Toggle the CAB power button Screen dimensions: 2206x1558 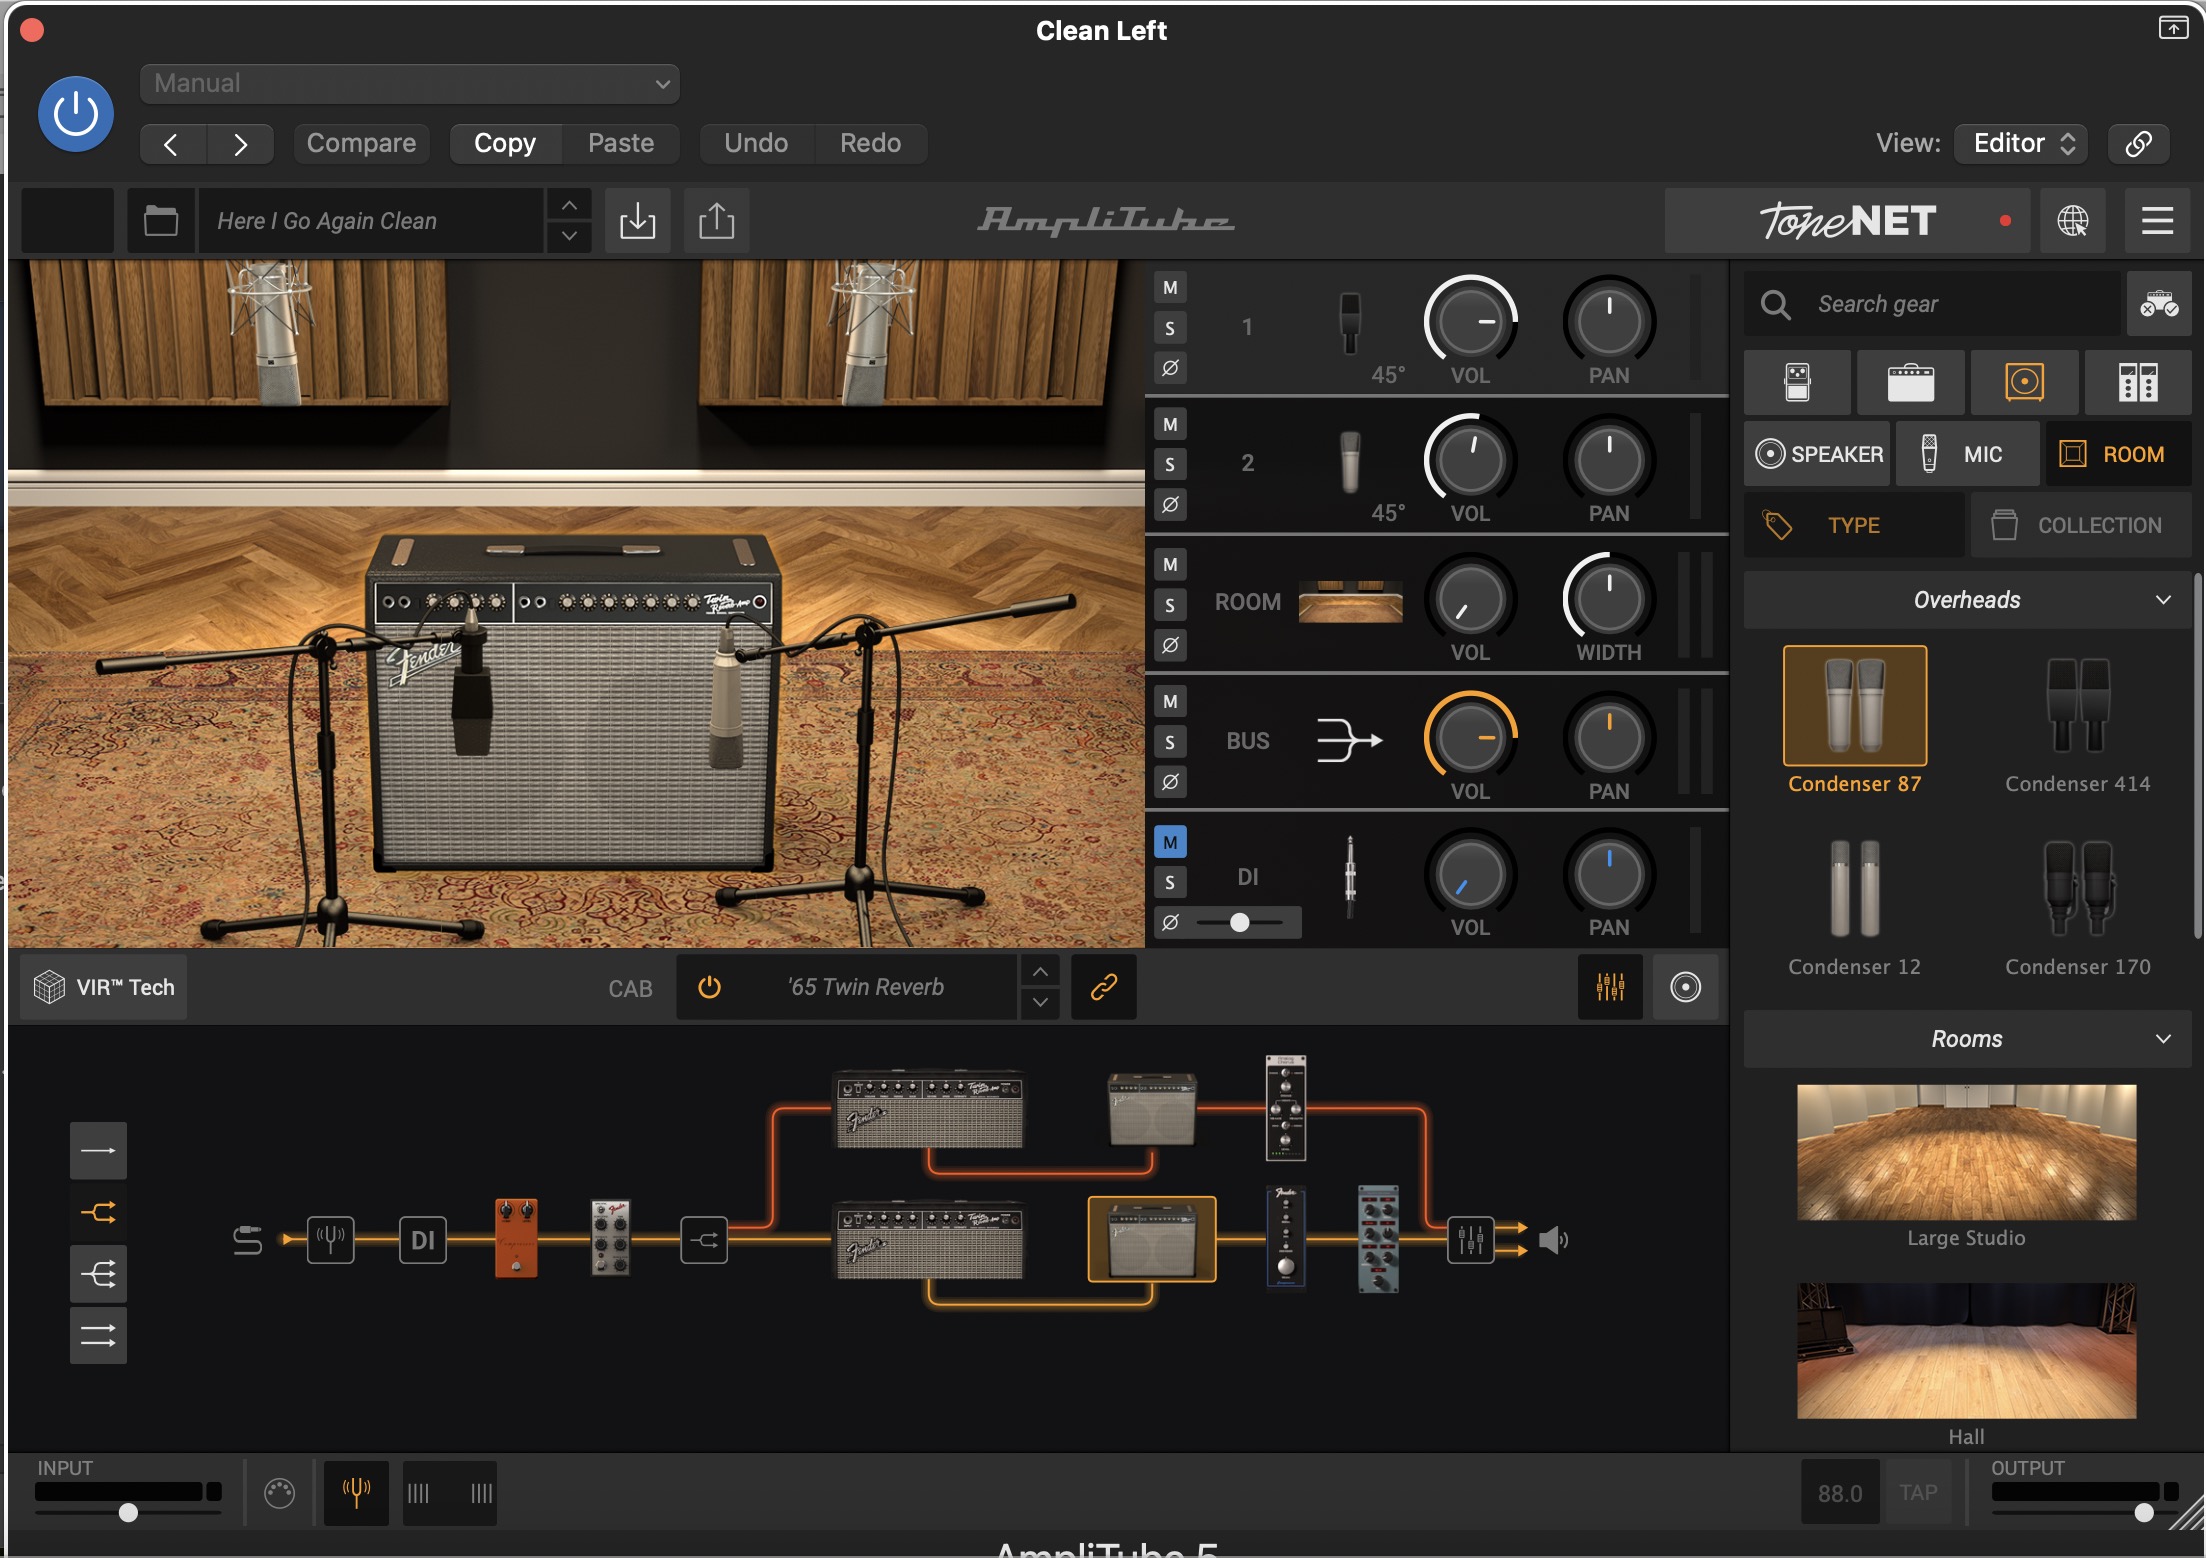pyautogui.click(x=709, y=987)
